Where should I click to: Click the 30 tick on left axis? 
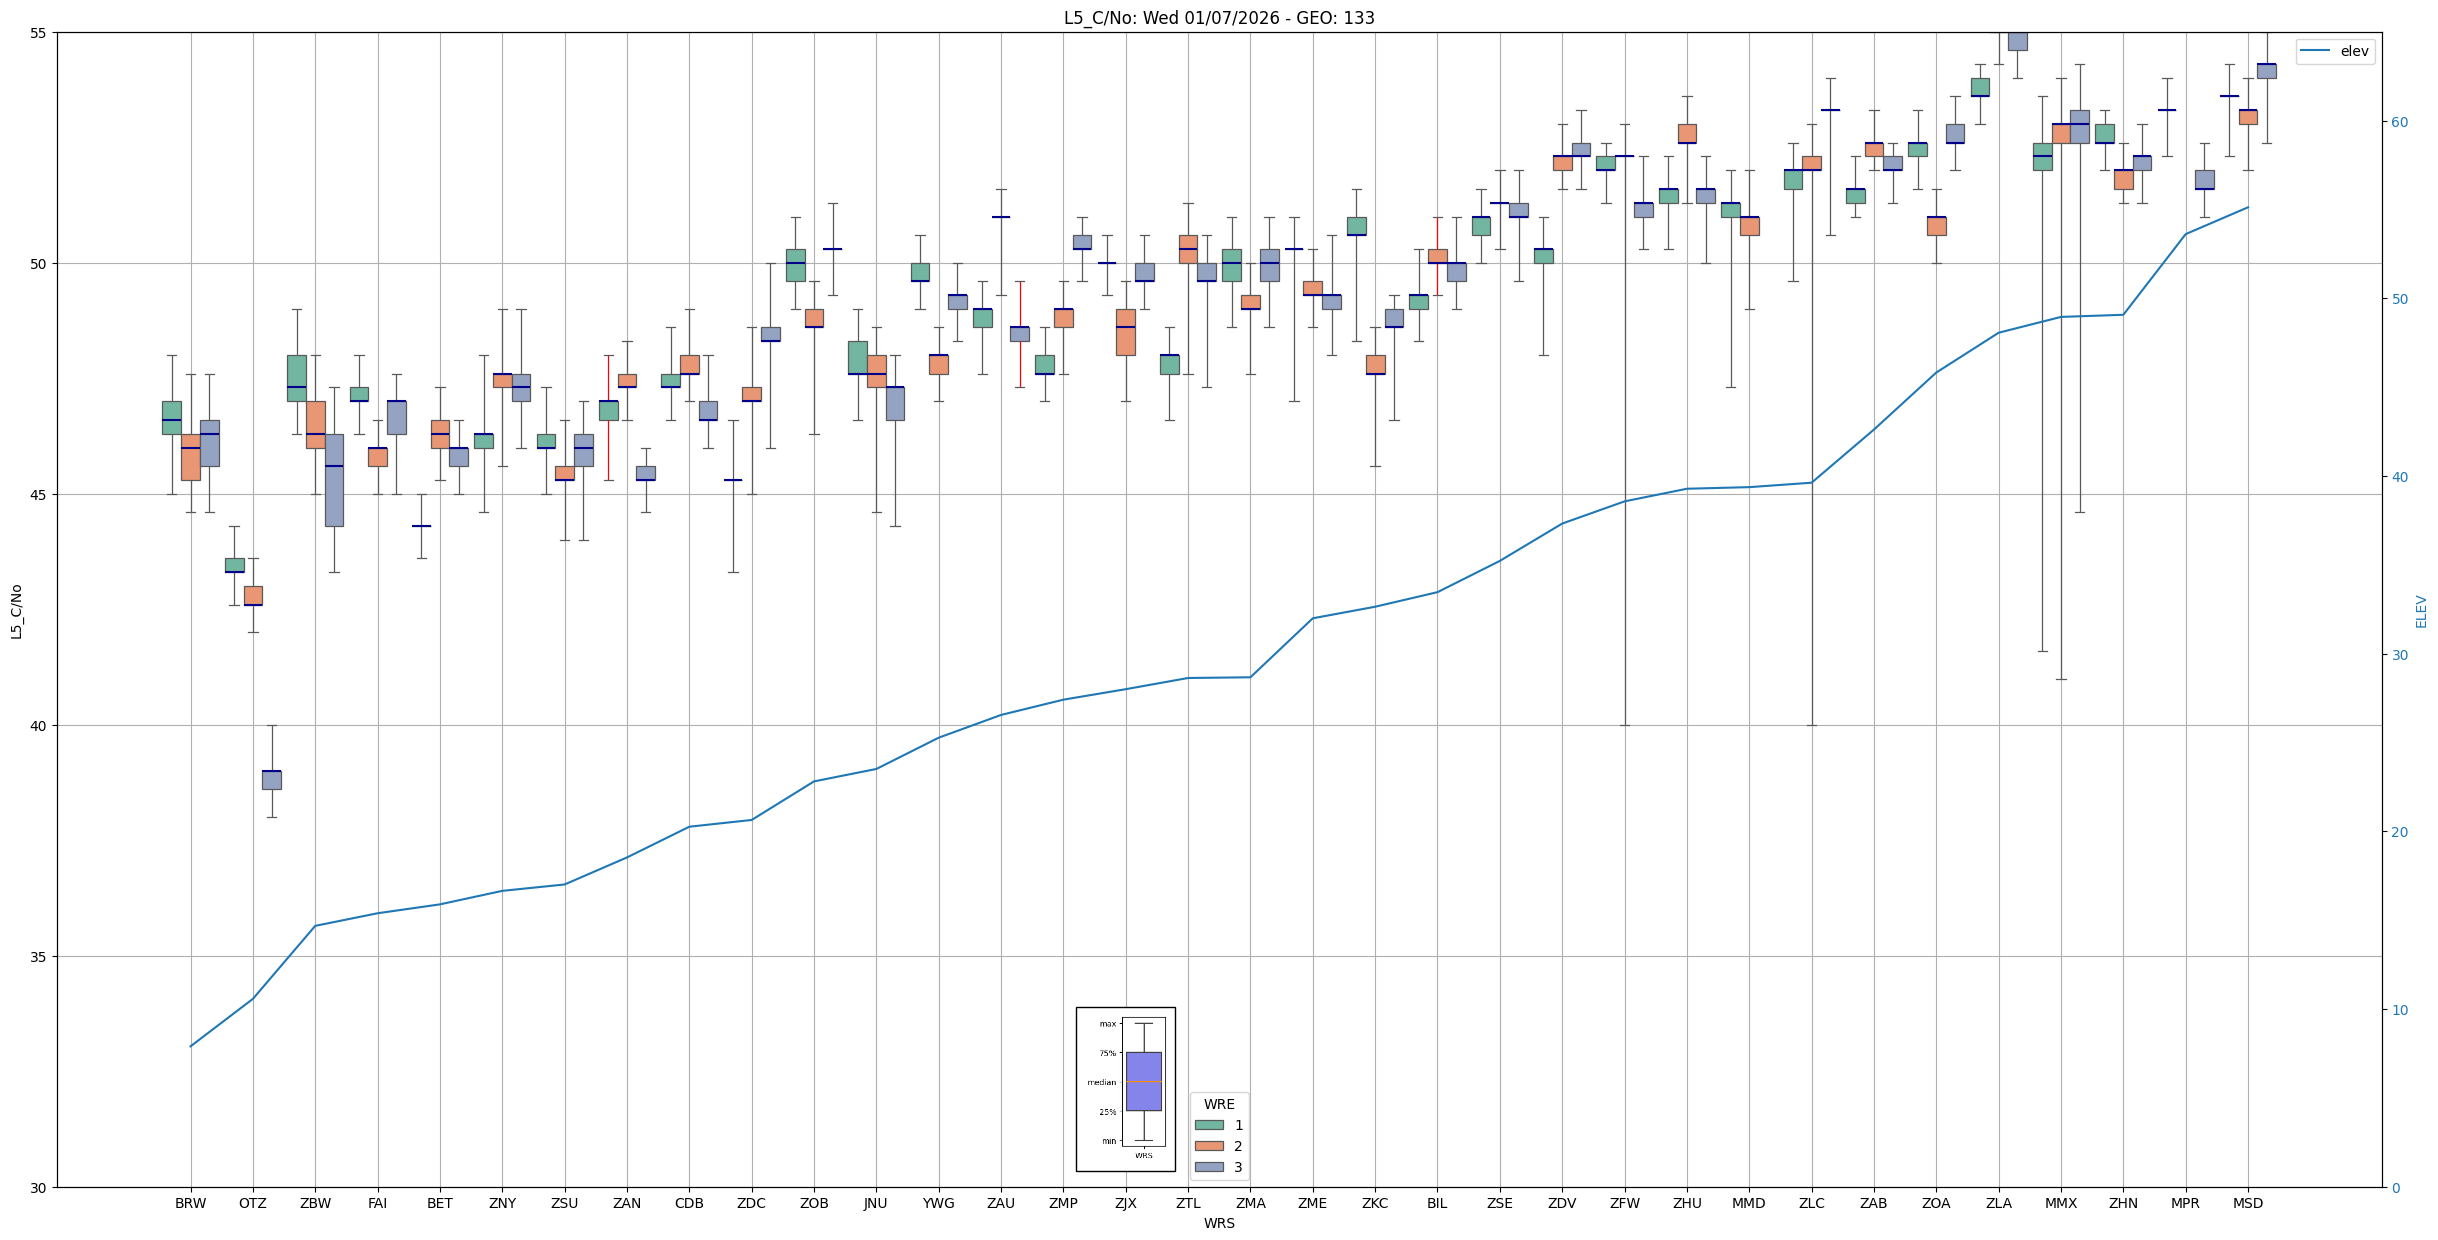click(40, 1187)
